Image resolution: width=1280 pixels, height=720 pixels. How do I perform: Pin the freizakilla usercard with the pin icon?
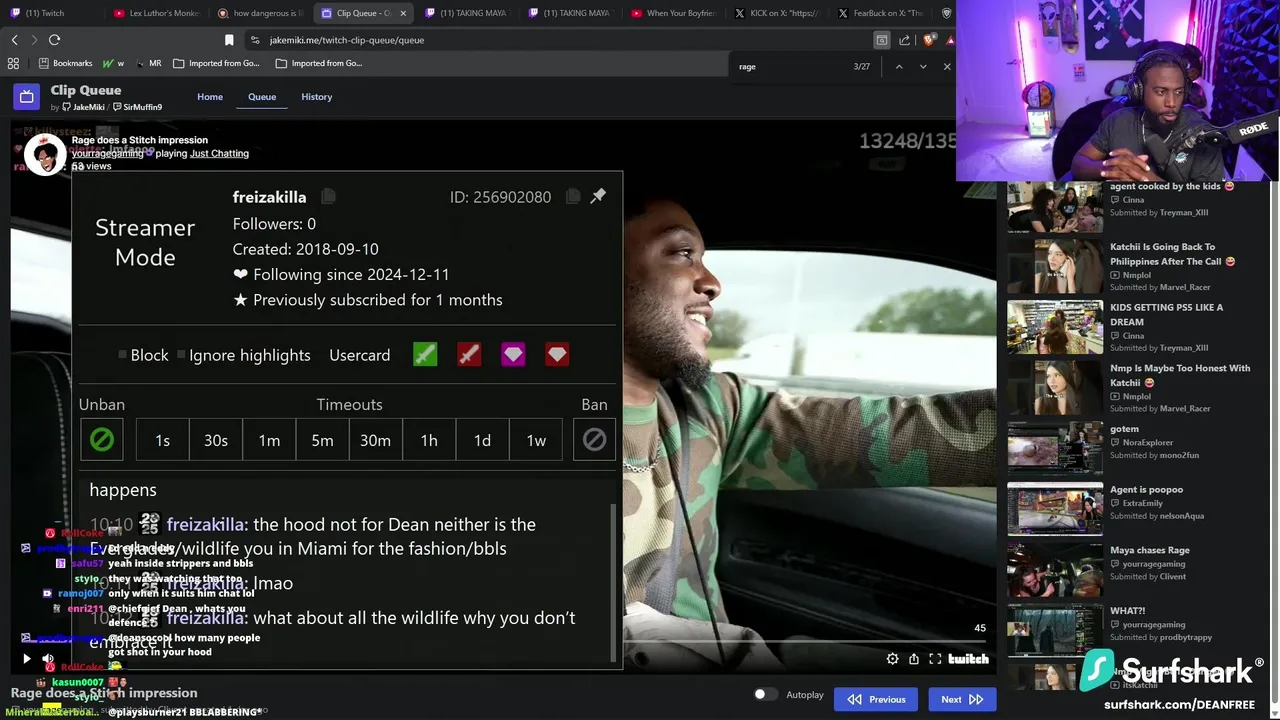(598, 196)
